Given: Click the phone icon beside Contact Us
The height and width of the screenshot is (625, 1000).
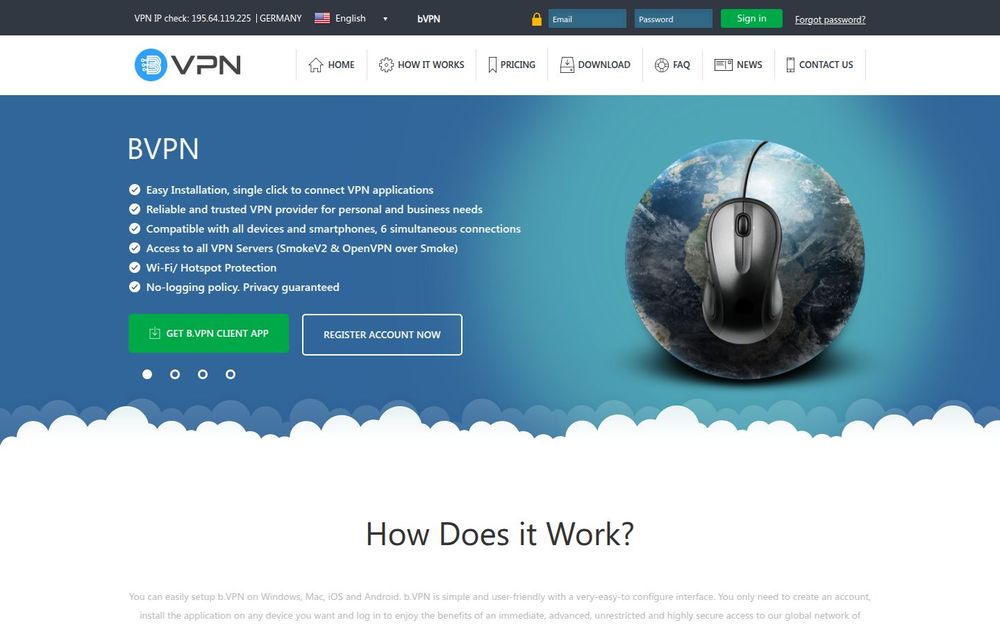Looking at the screenshot, I should [x=790, y=64].
